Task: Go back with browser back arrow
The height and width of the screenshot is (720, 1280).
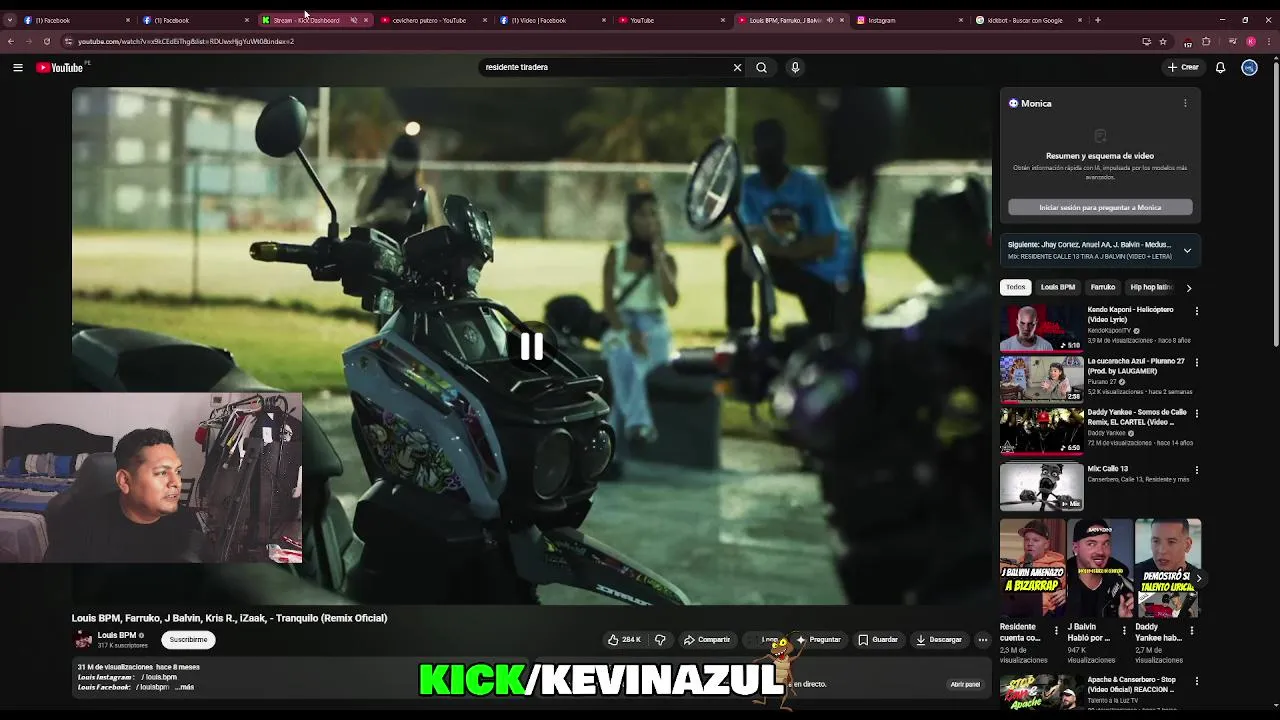Action: coord(11,42)
